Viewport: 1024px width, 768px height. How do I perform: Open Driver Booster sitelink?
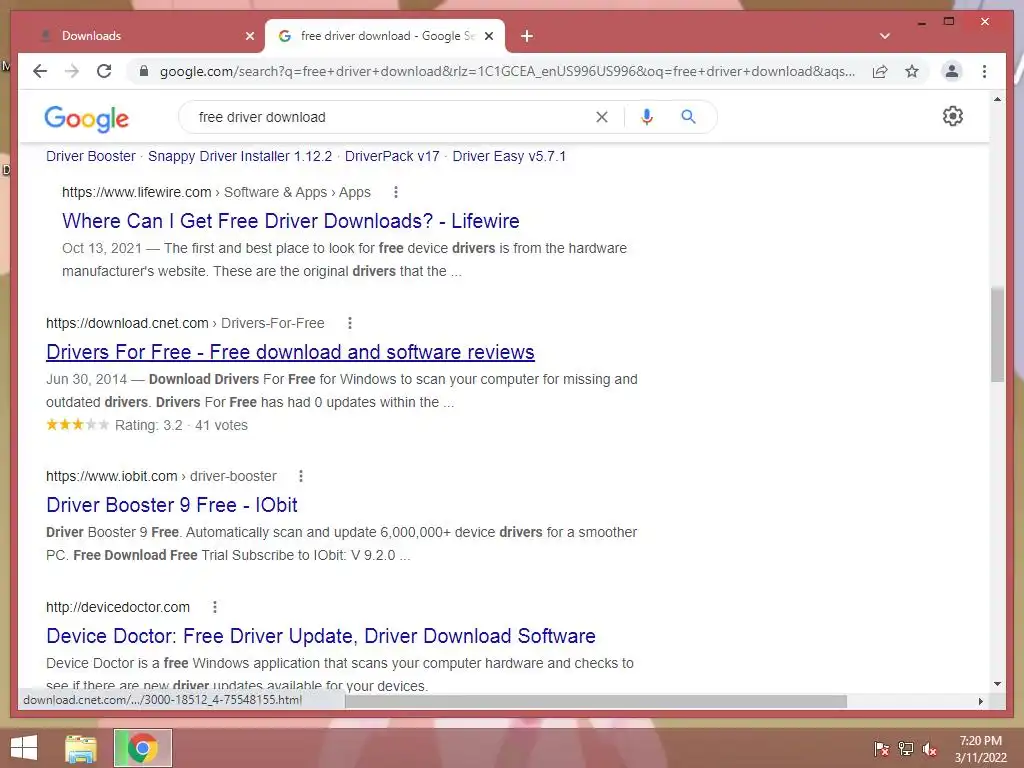tap(91, 156)
